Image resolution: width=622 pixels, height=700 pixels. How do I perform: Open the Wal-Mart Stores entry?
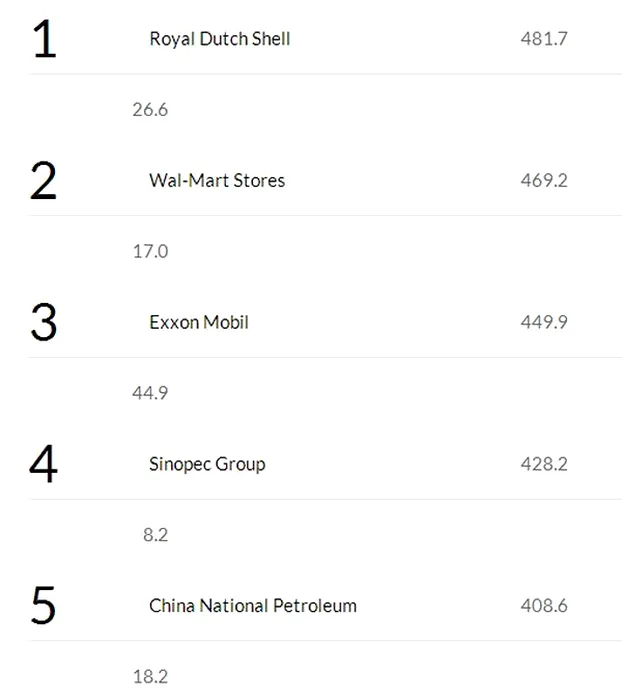pos(217,181)
